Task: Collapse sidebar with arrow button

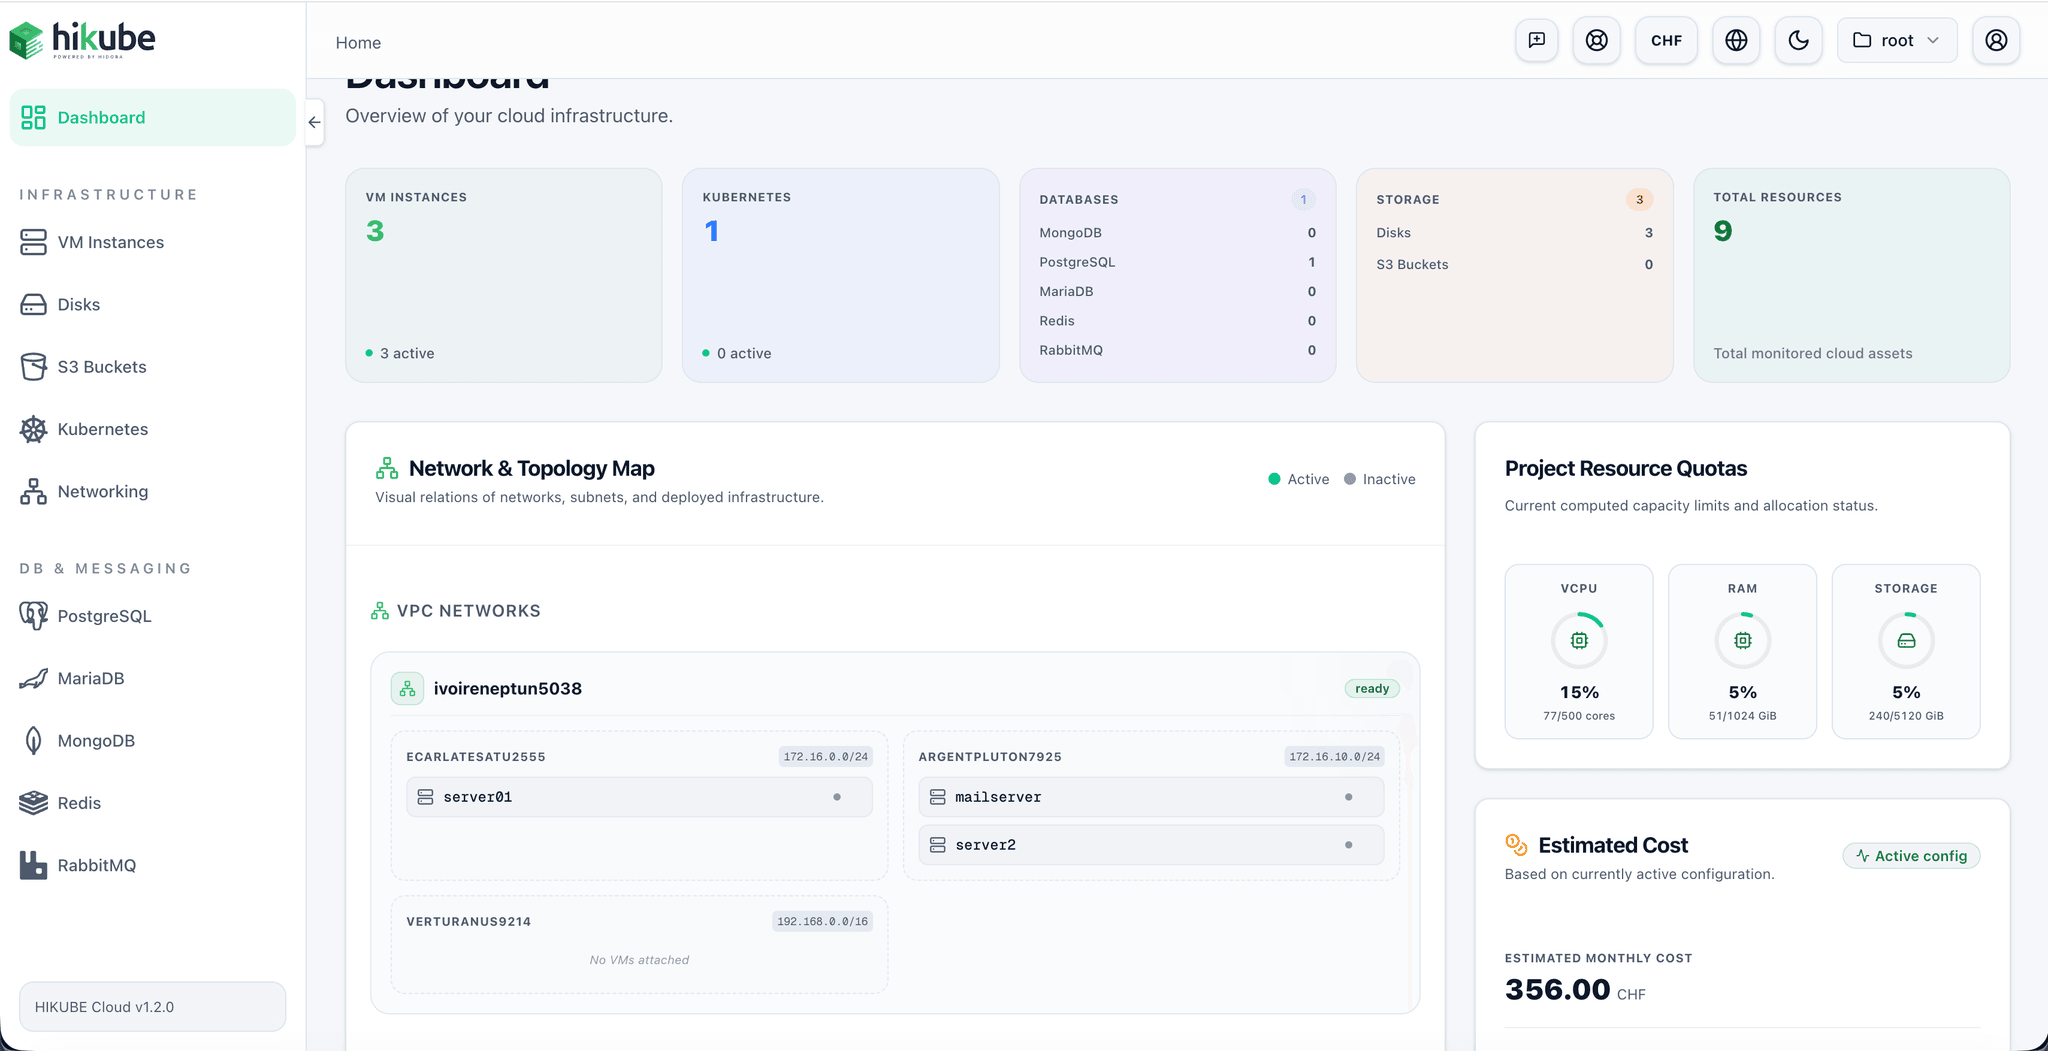Action: click(314, 122)
